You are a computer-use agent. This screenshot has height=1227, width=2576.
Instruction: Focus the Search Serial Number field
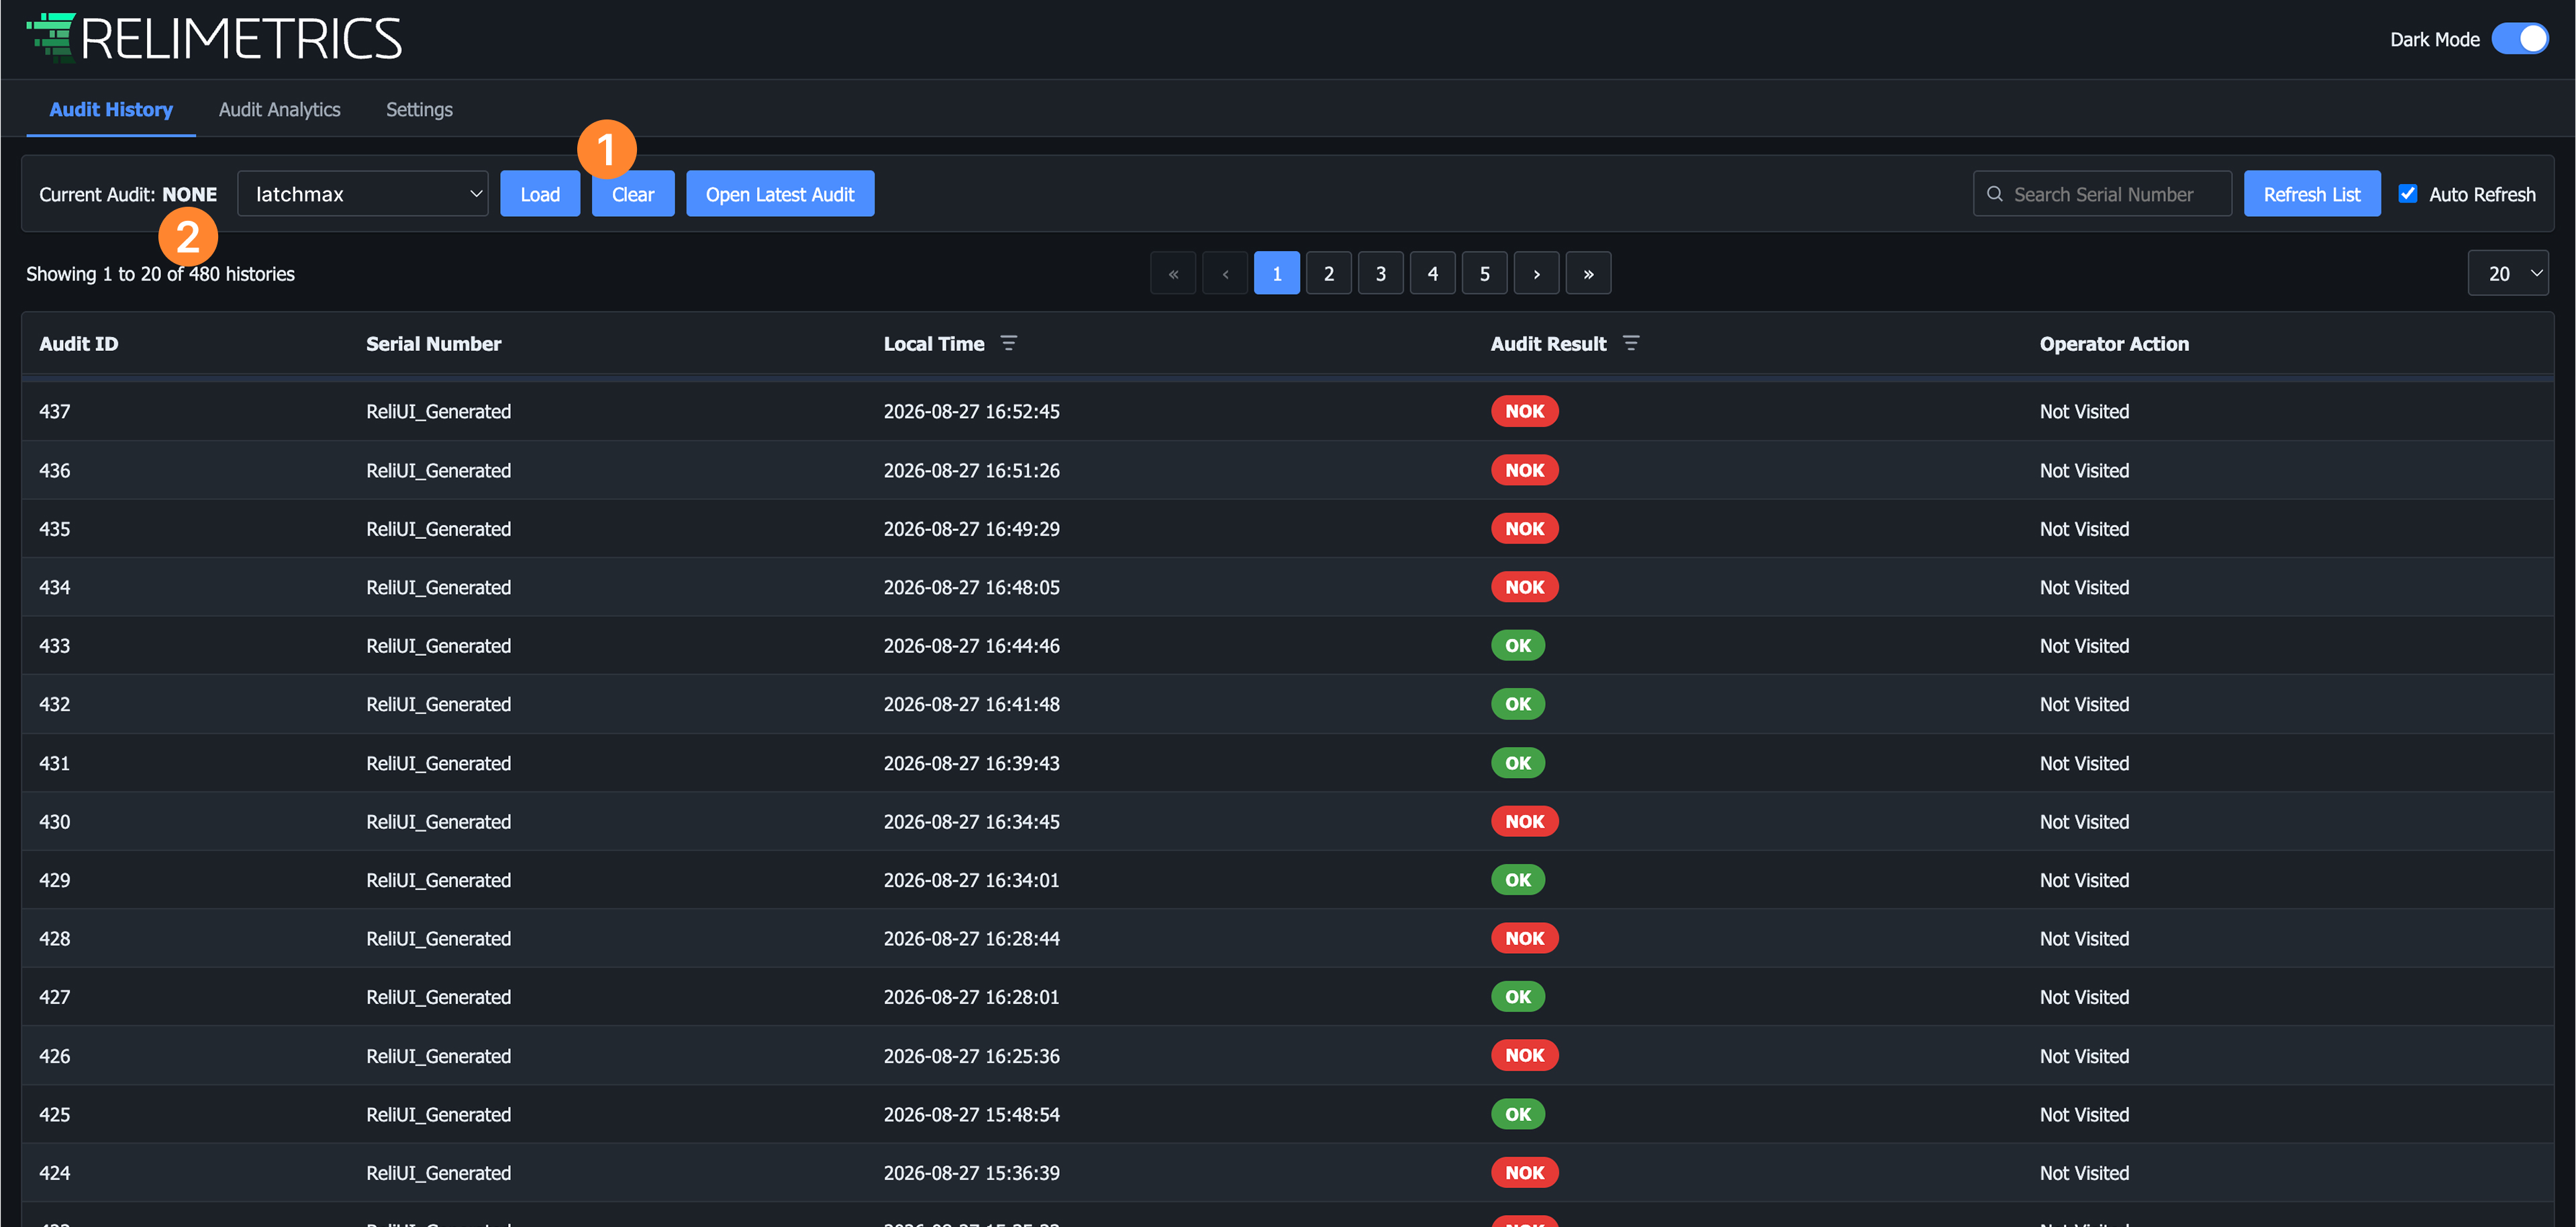point(2102,194)
